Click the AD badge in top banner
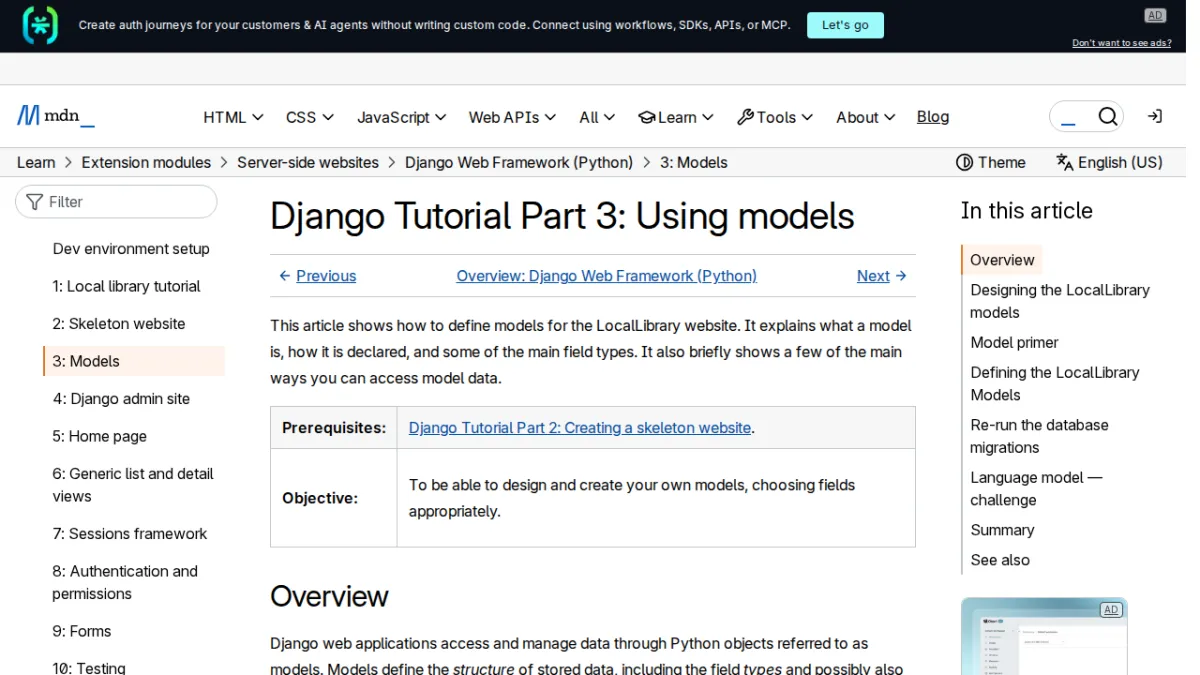The image size is (1200, 675). pos(1155,15)
